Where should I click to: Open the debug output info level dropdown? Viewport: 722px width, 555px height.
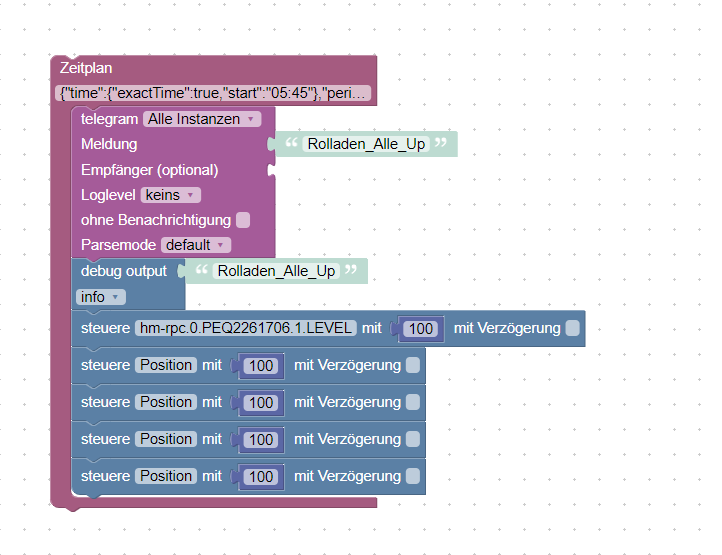[100, 297]
